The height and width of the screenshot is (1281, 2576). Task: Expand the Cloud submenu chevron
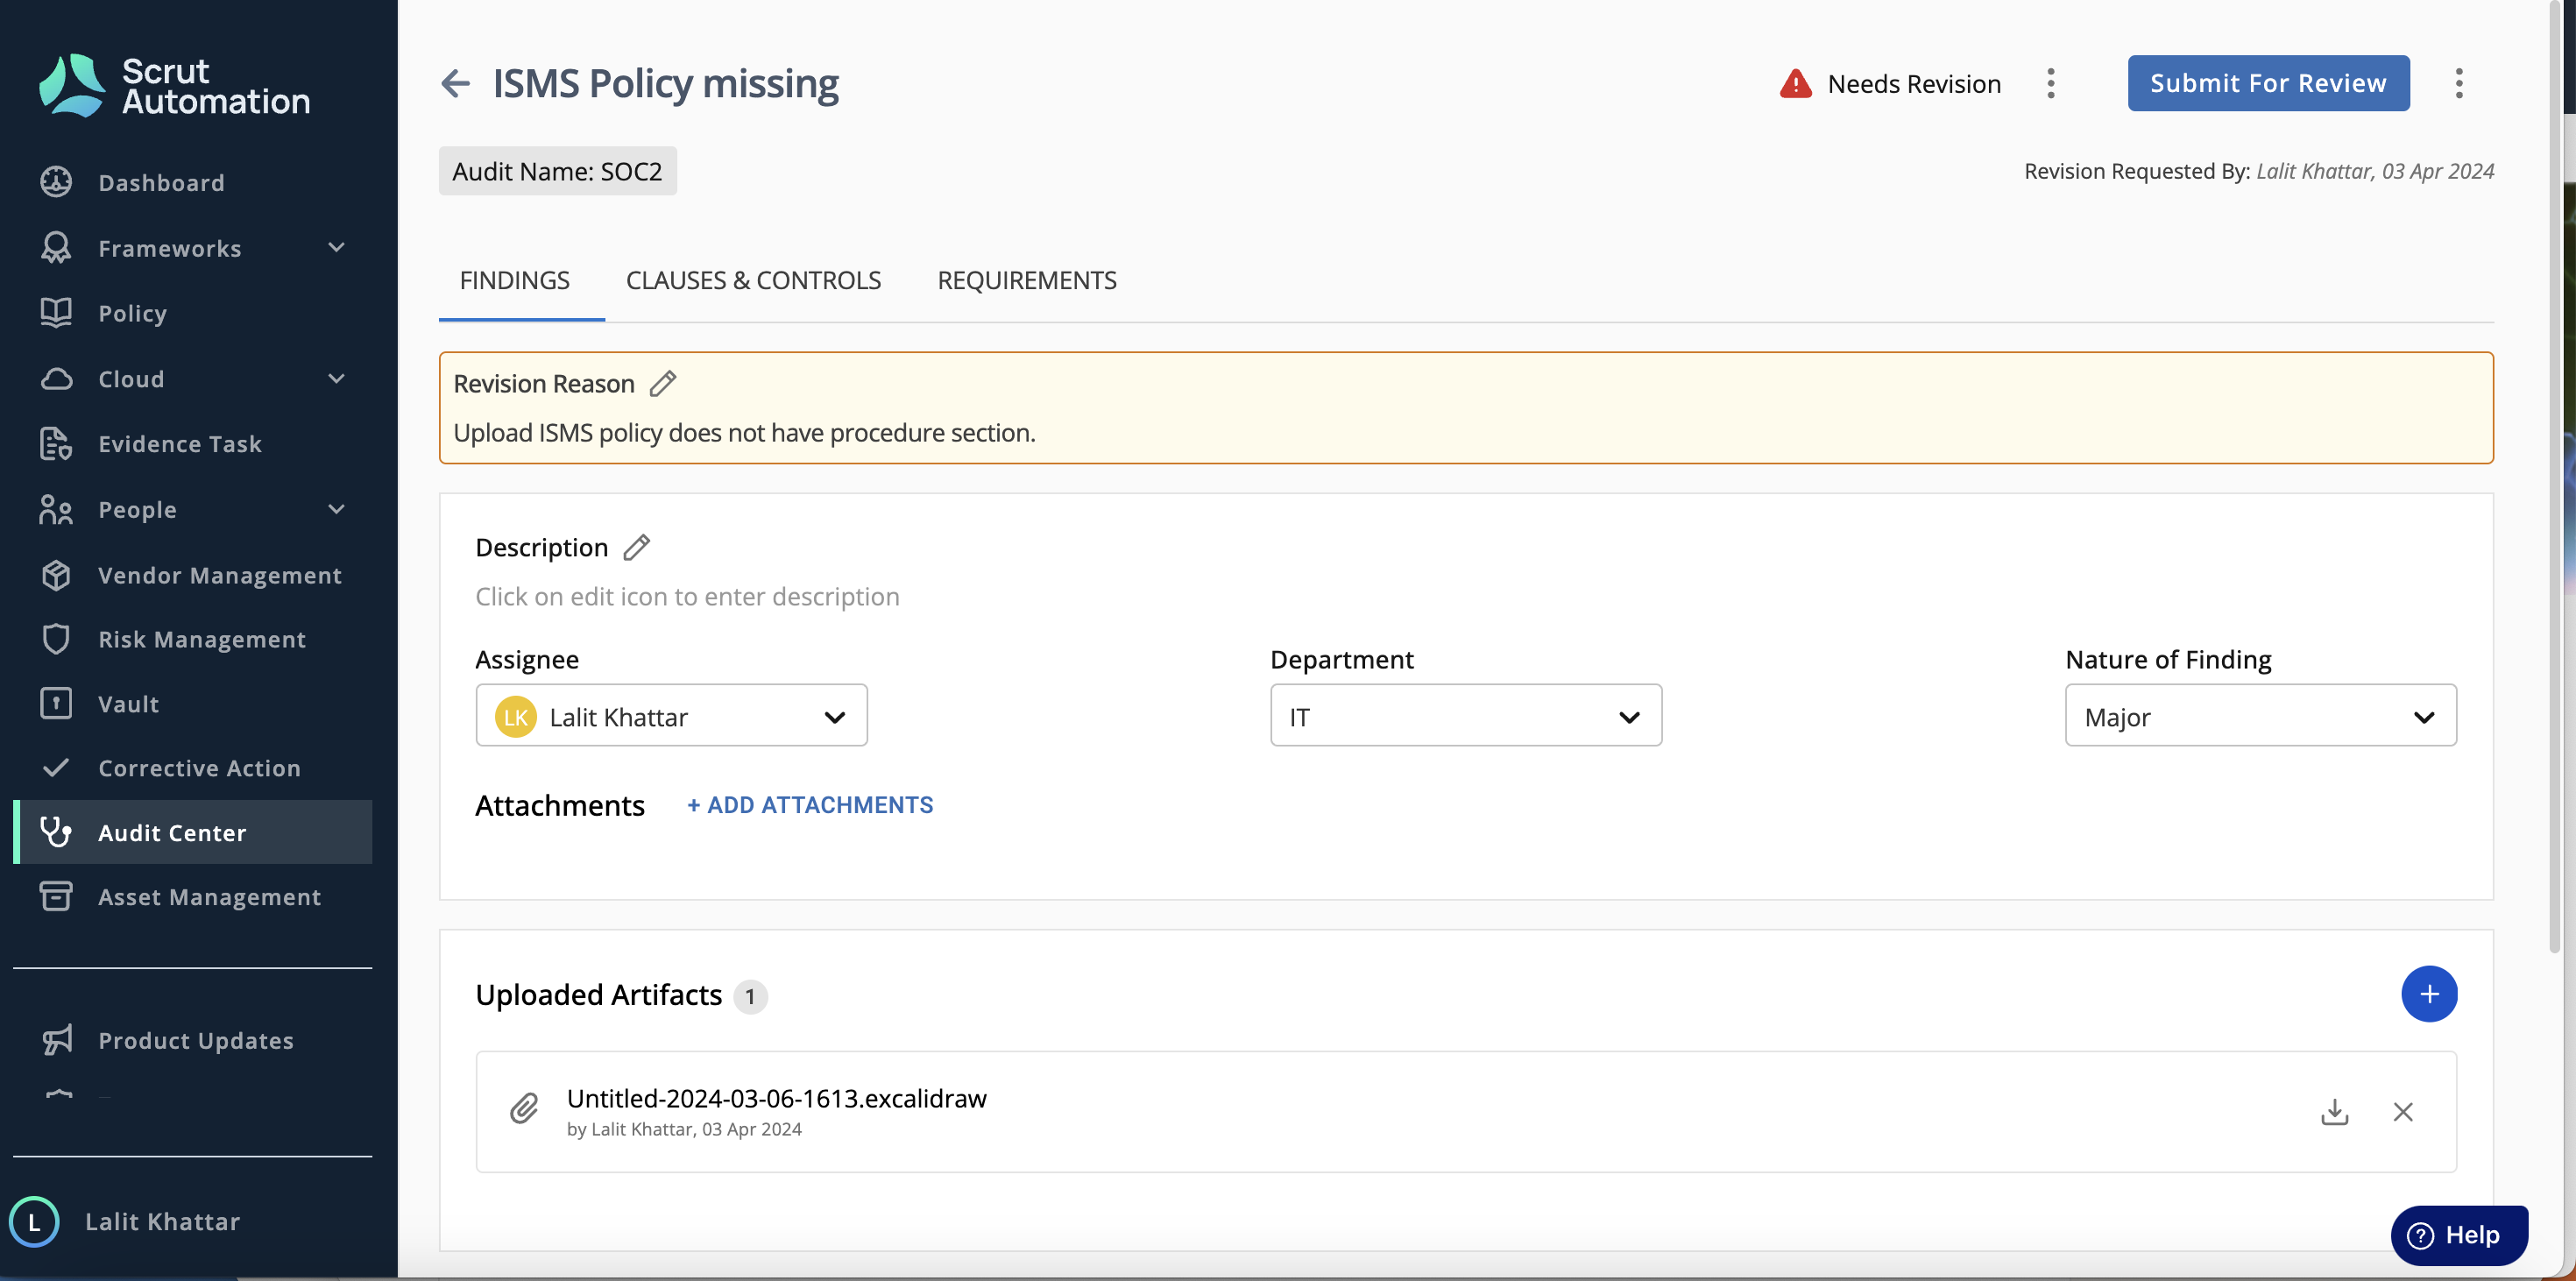(337, 378)
